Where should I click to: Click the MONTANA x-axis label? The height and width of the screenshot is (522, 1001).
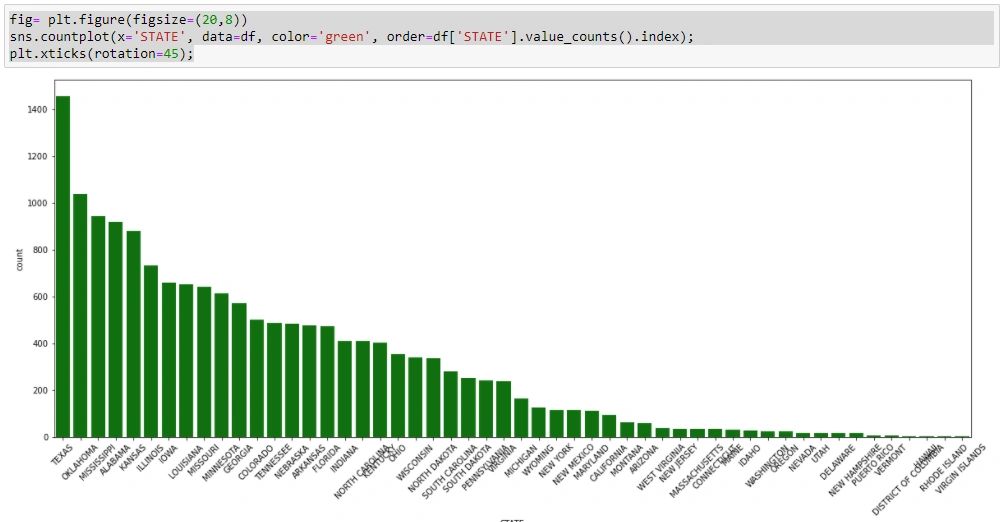coord(627,459)
